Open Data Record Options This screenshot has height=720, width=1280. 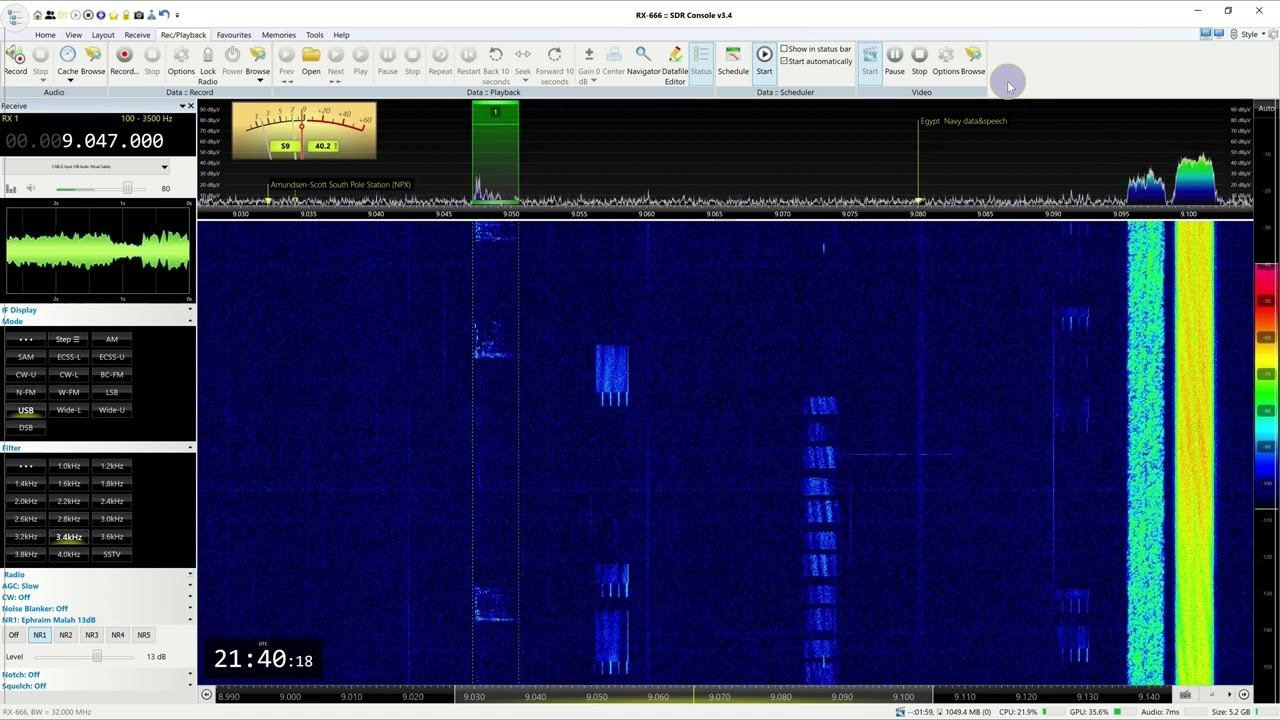(x=181, y=60)
